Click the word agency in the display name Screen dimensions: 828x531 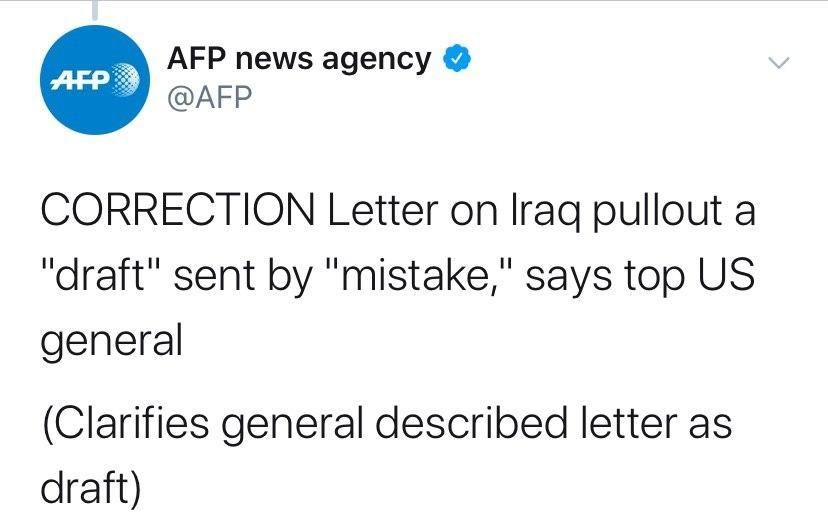(x=376, y=60)
